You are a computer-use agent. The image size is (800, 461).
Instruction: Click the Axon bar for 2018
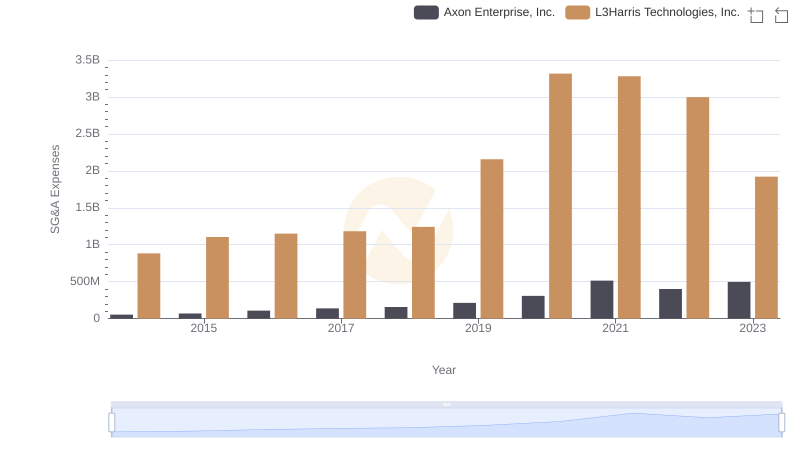(396, 313)
